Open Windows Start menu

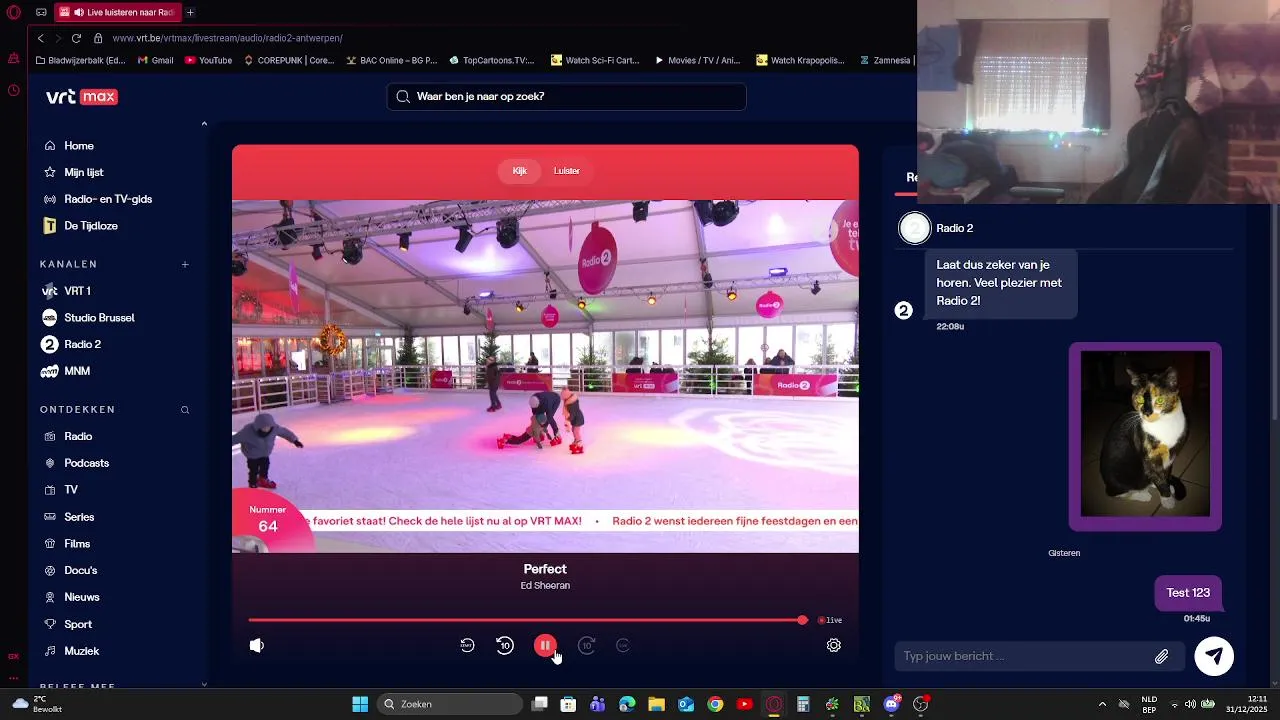(360, 704)
